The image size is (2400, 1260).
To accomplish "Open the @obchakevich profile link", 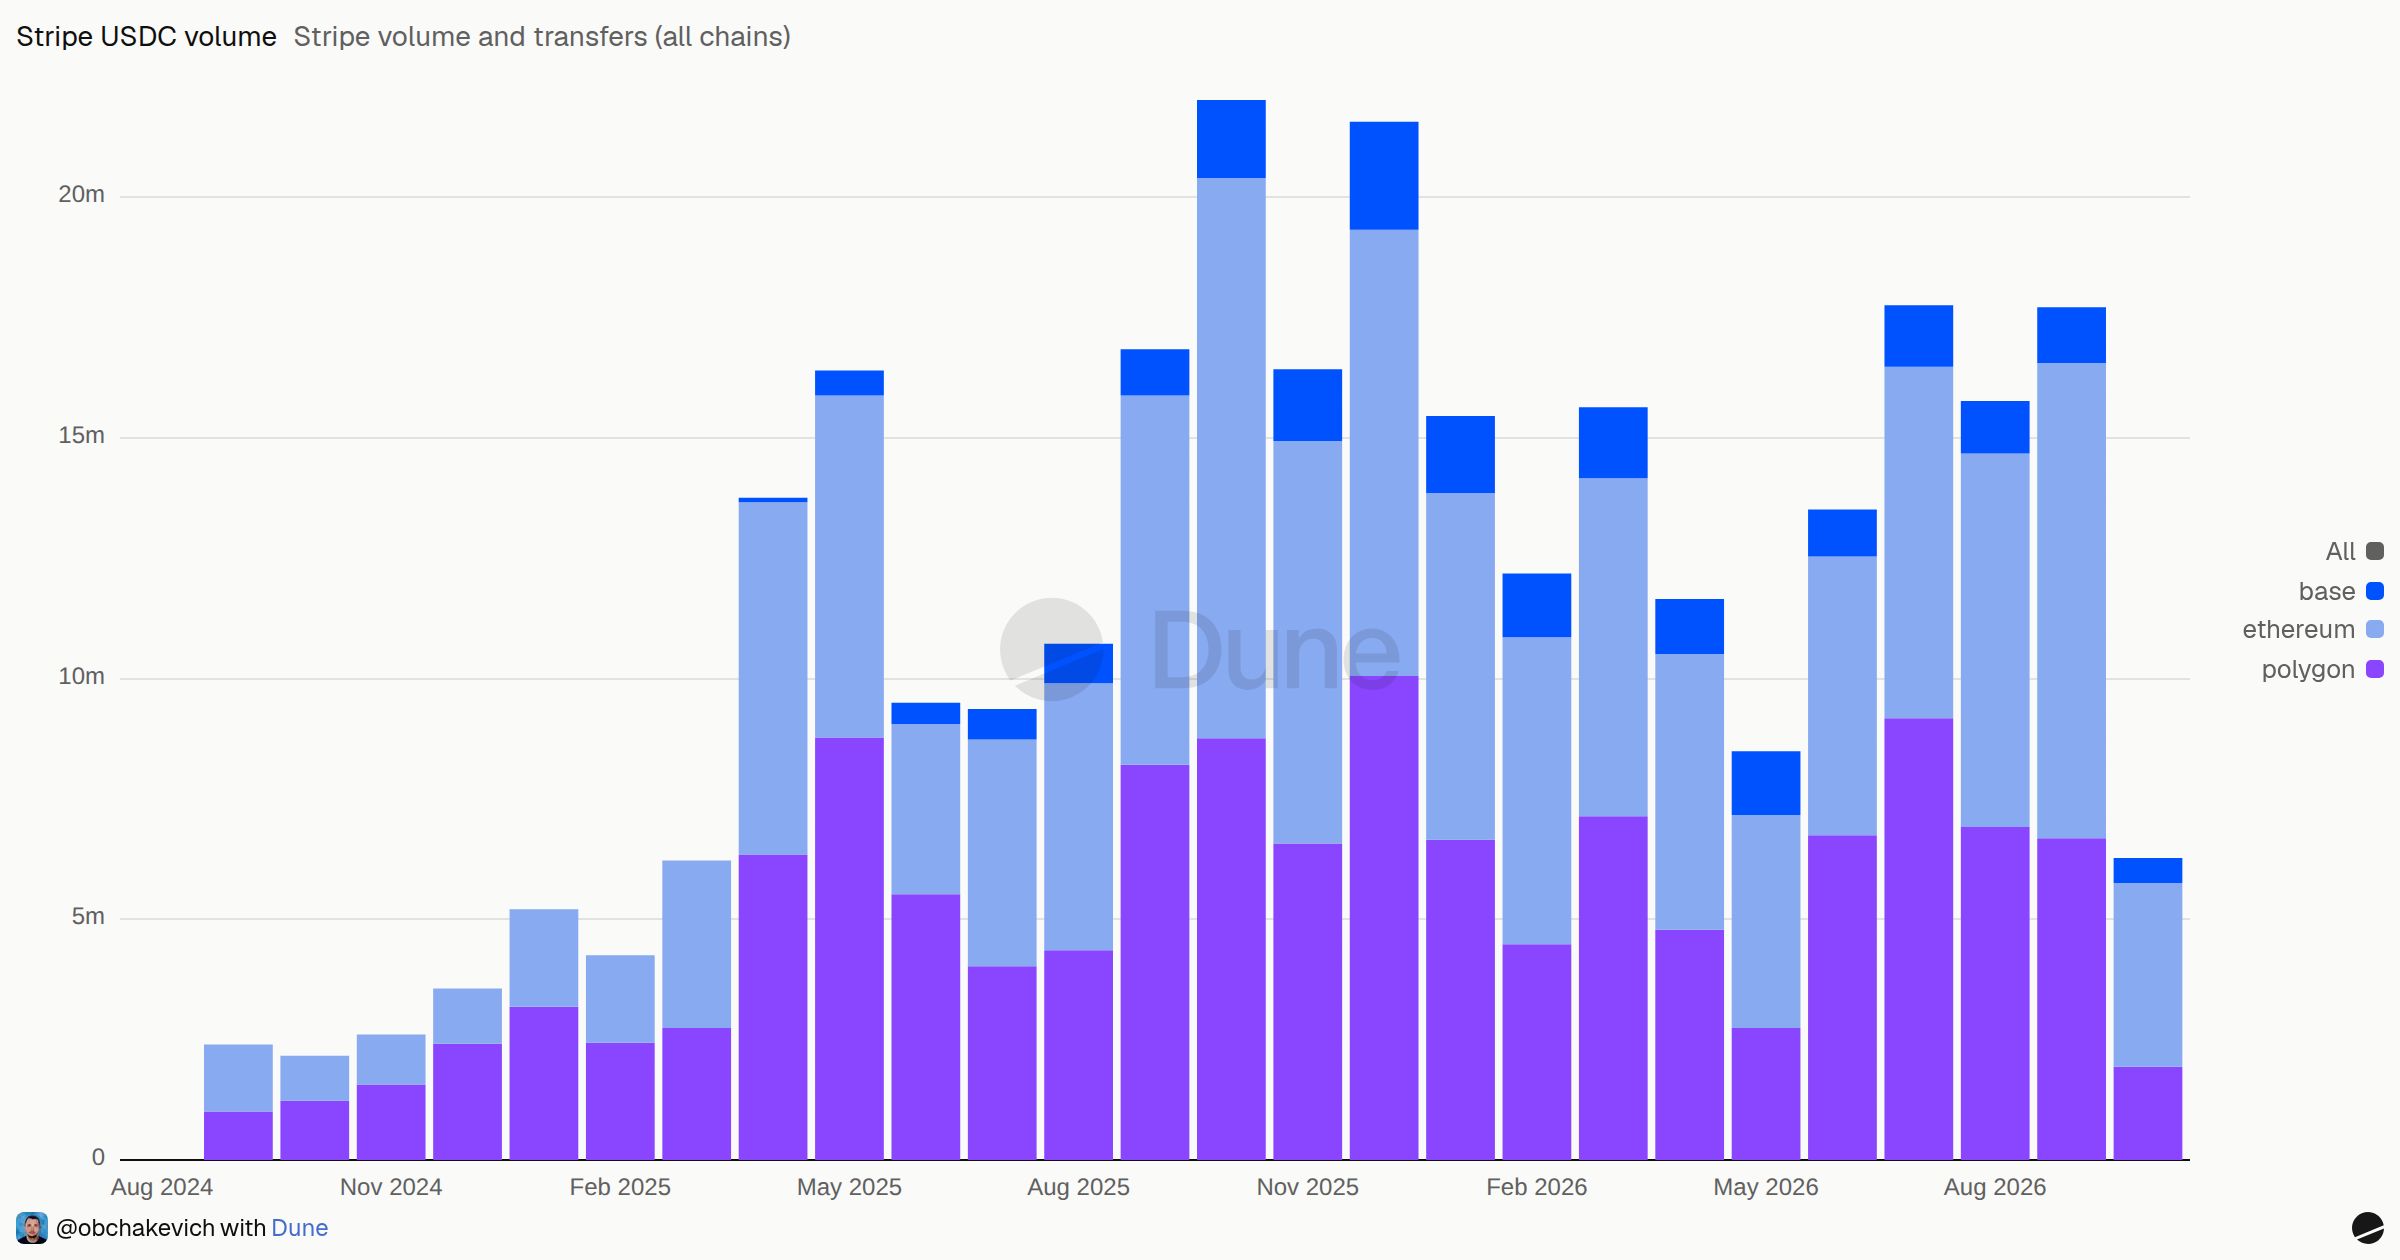I will pos(135,1228).
